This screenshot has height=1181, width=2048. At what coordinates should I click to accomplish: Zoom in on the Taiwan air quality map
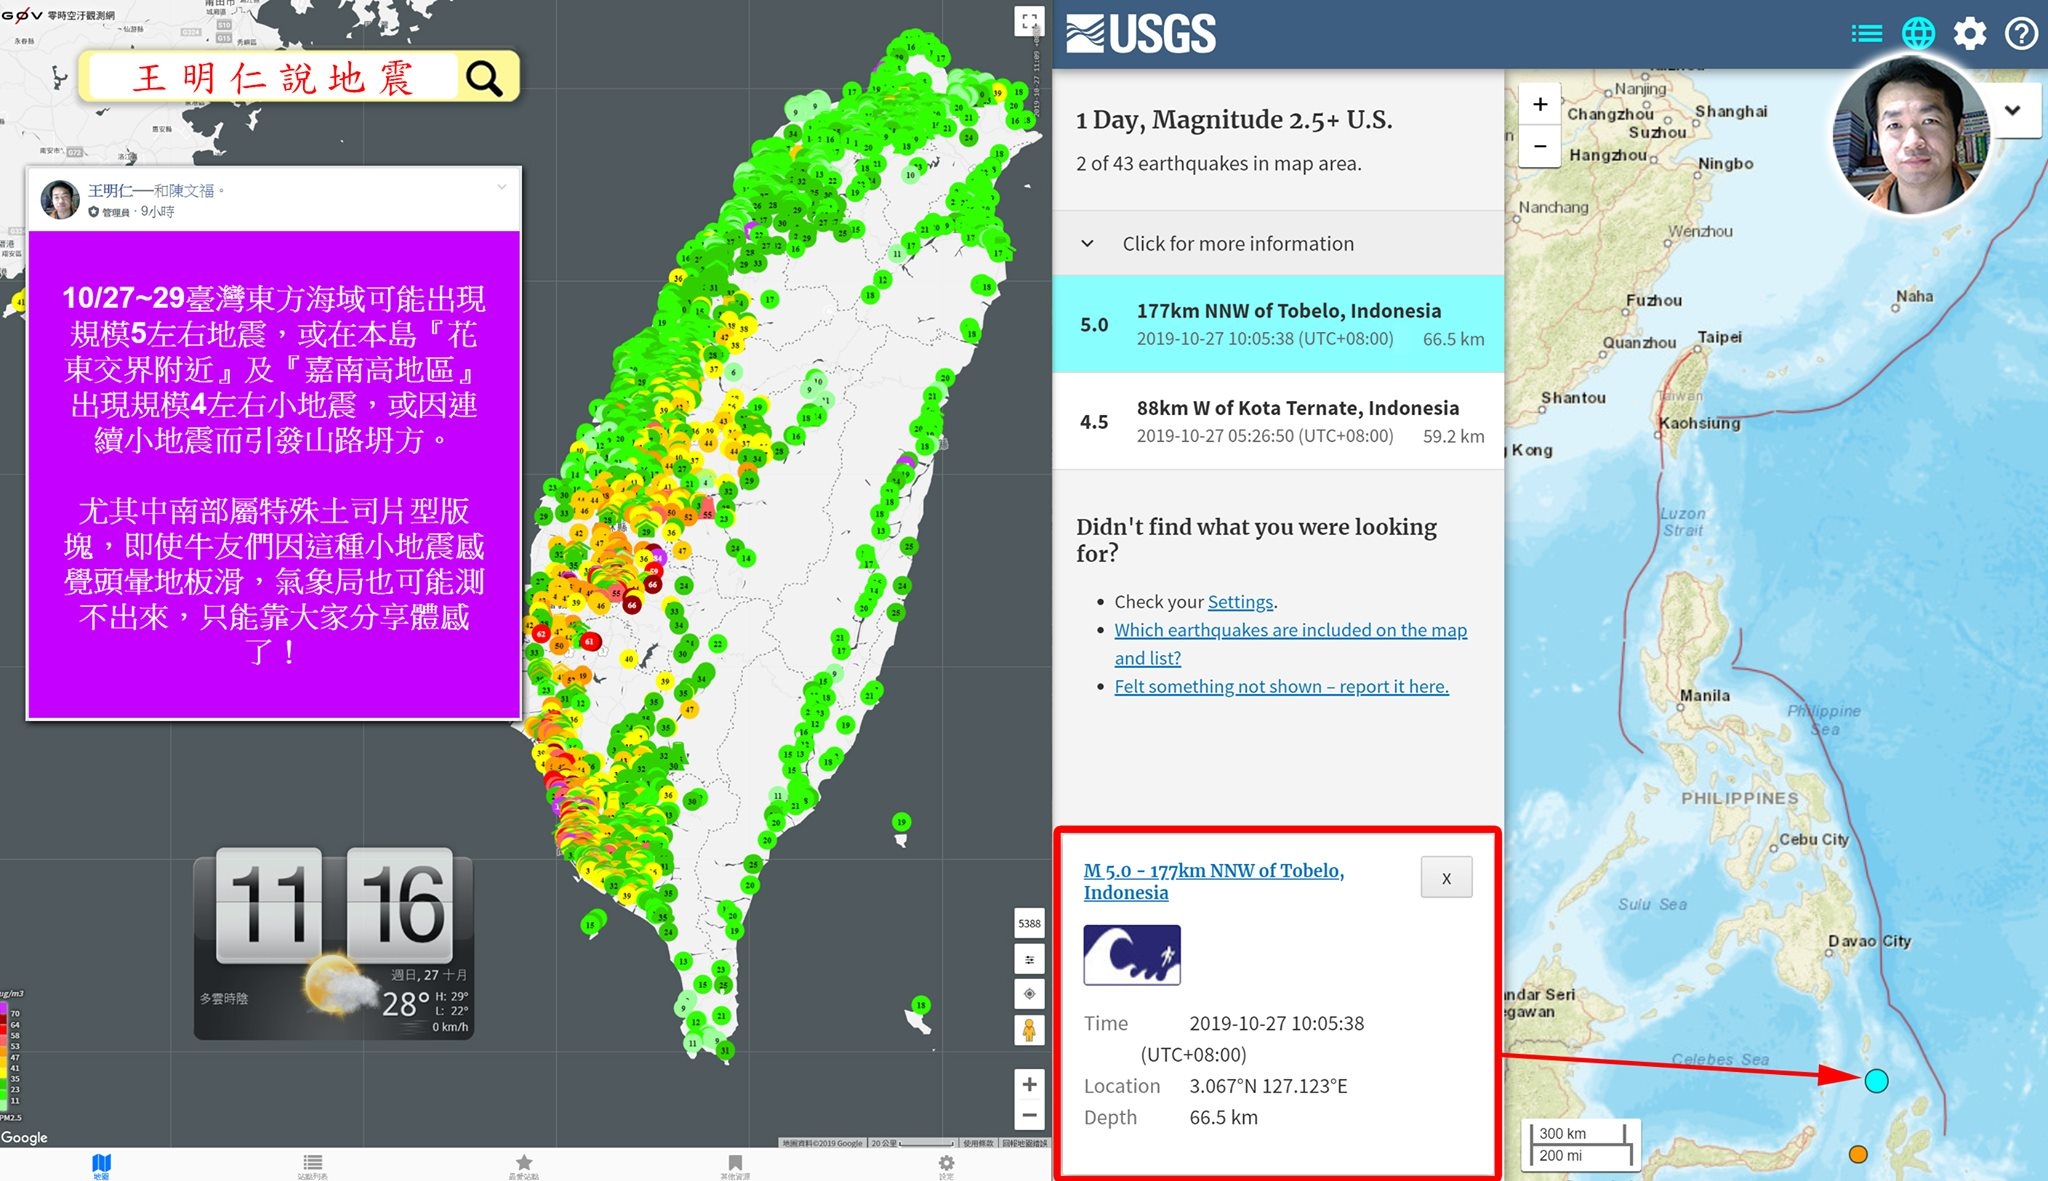(1029, 1084)
